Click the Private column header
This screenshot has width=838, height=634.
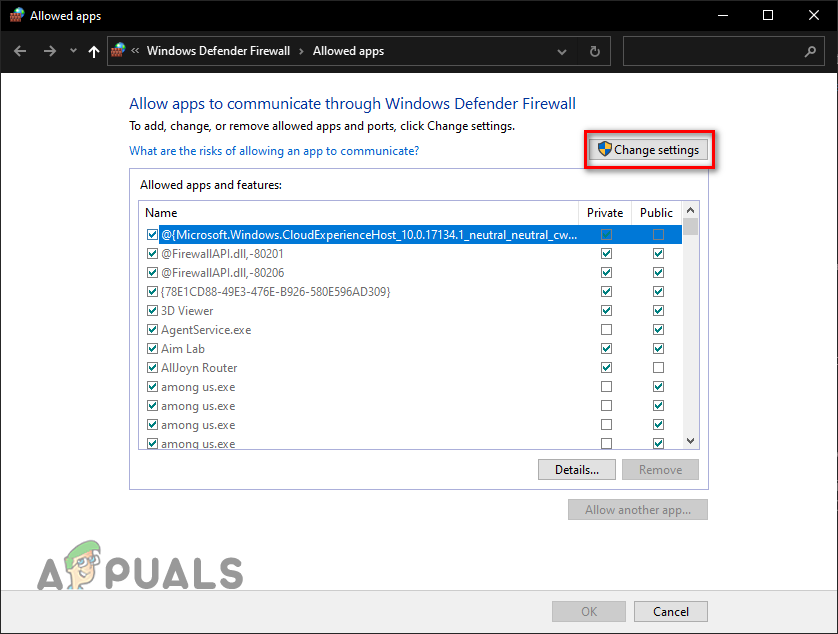(605, 213)
